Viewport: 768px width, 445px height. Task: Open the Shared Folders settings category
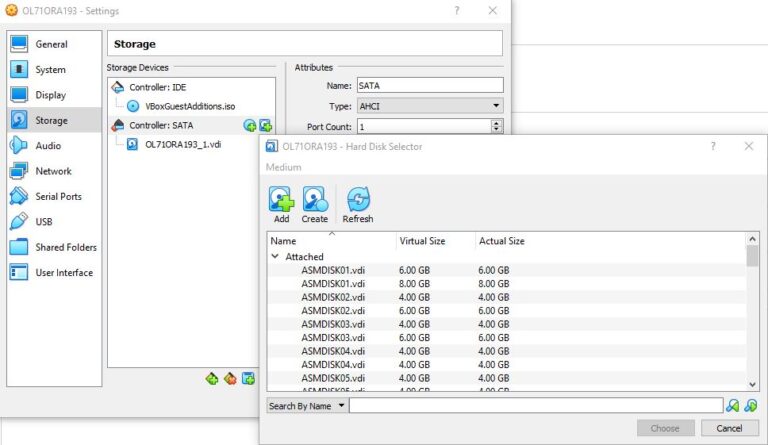tap(54, 247)
